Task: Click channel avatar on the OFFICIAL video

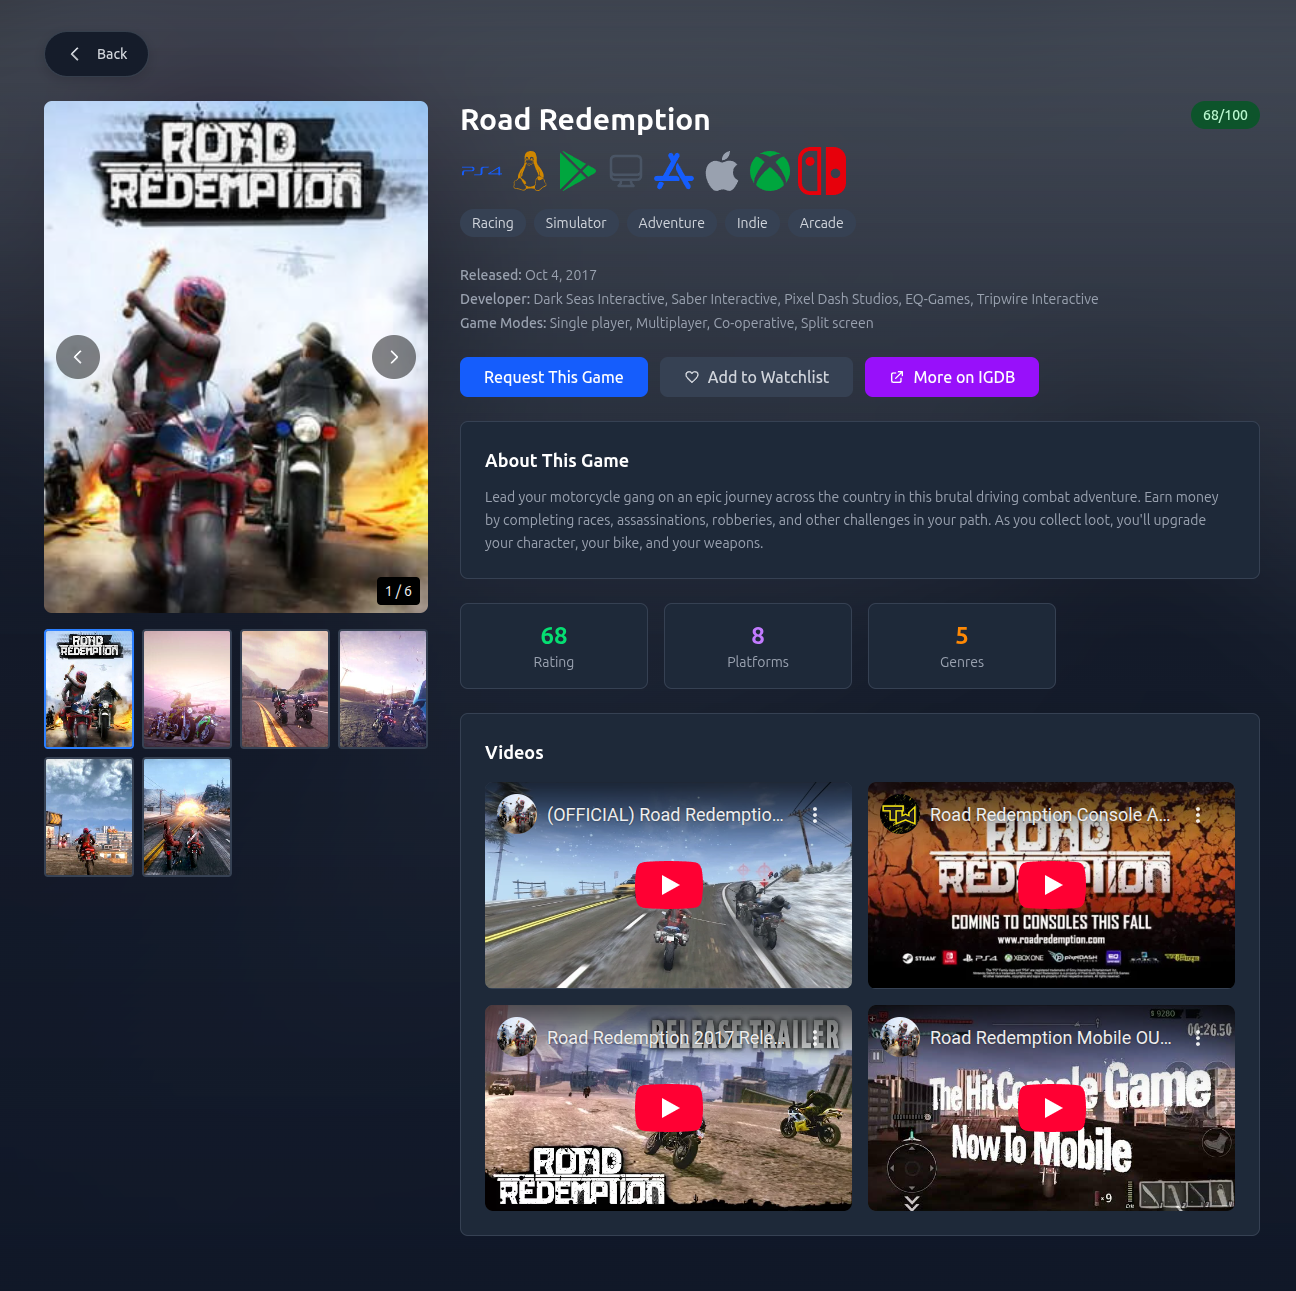Action: (x=517, y=814)
